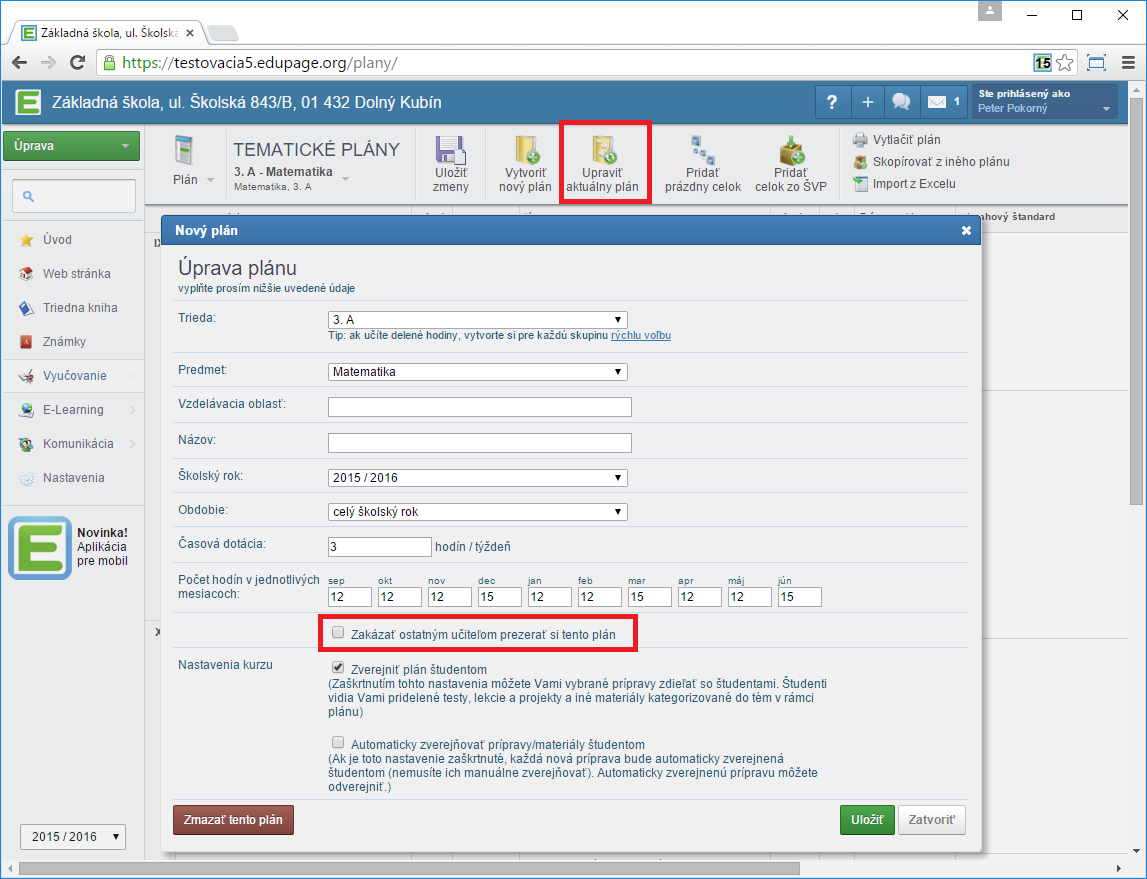Click Pridať celok zo ŠVP icon
The image size is (1147, 879).
tap(790, 151)
